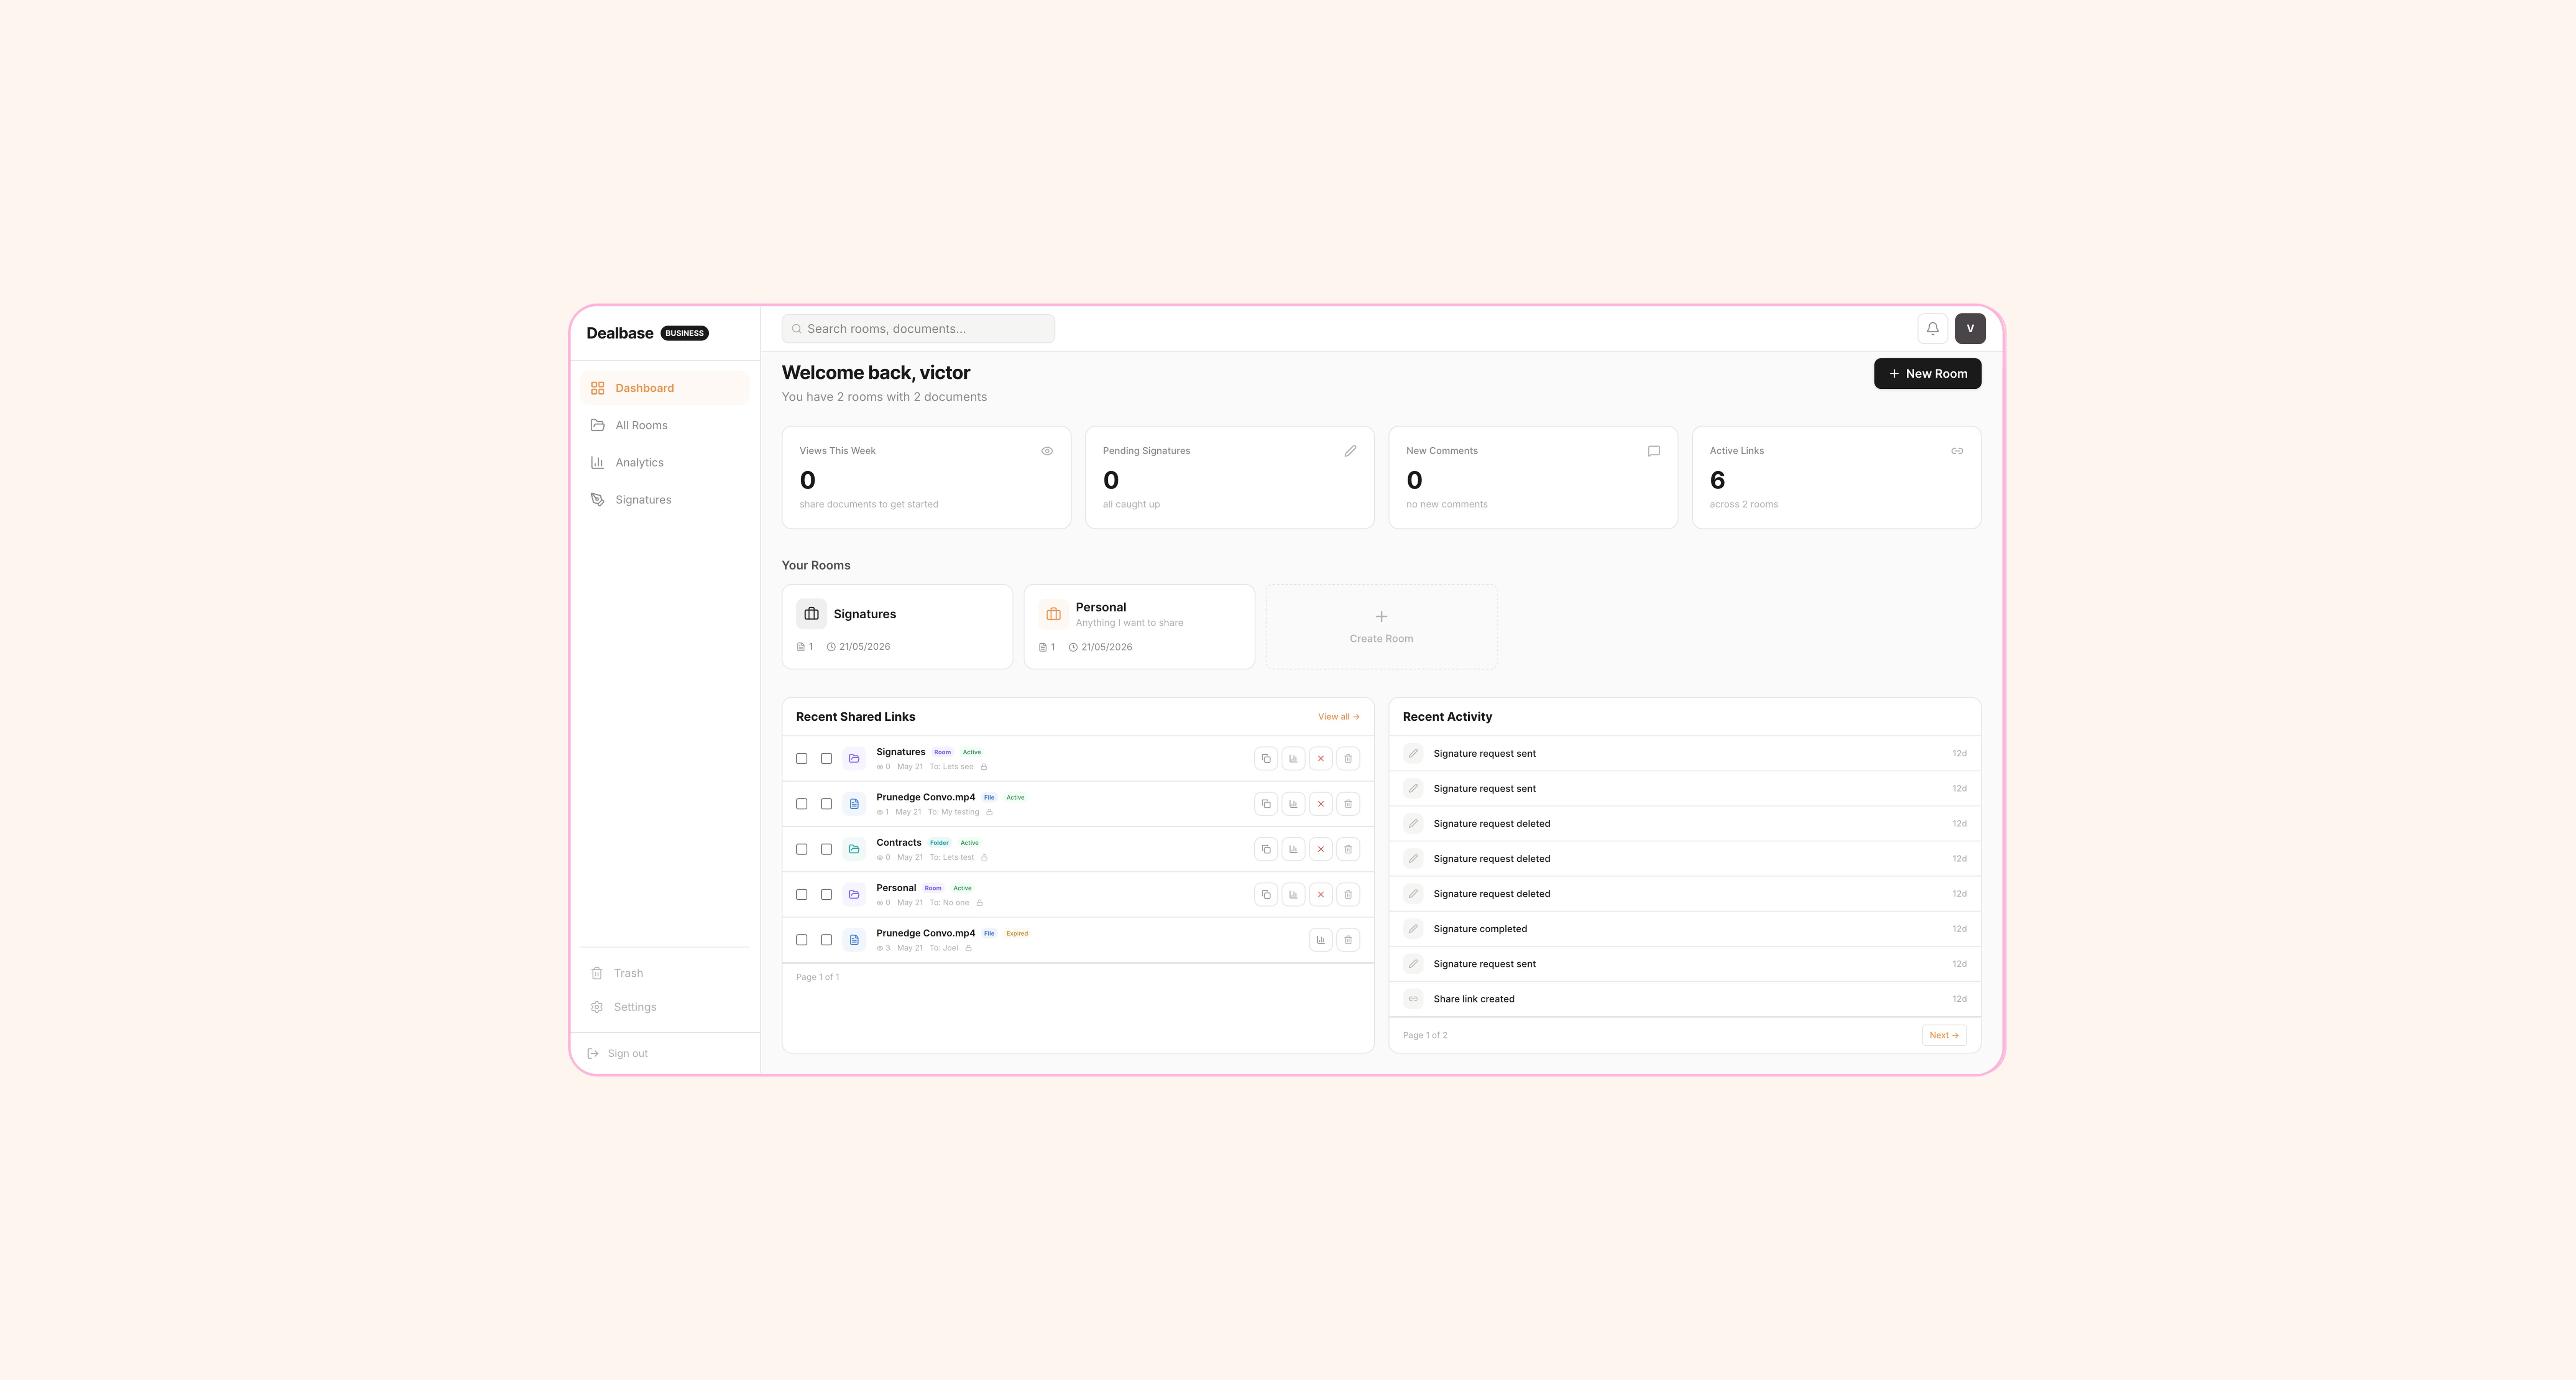
Task: Tick the second checkbox in Contracts row
Action: click(x=826, y=849)
